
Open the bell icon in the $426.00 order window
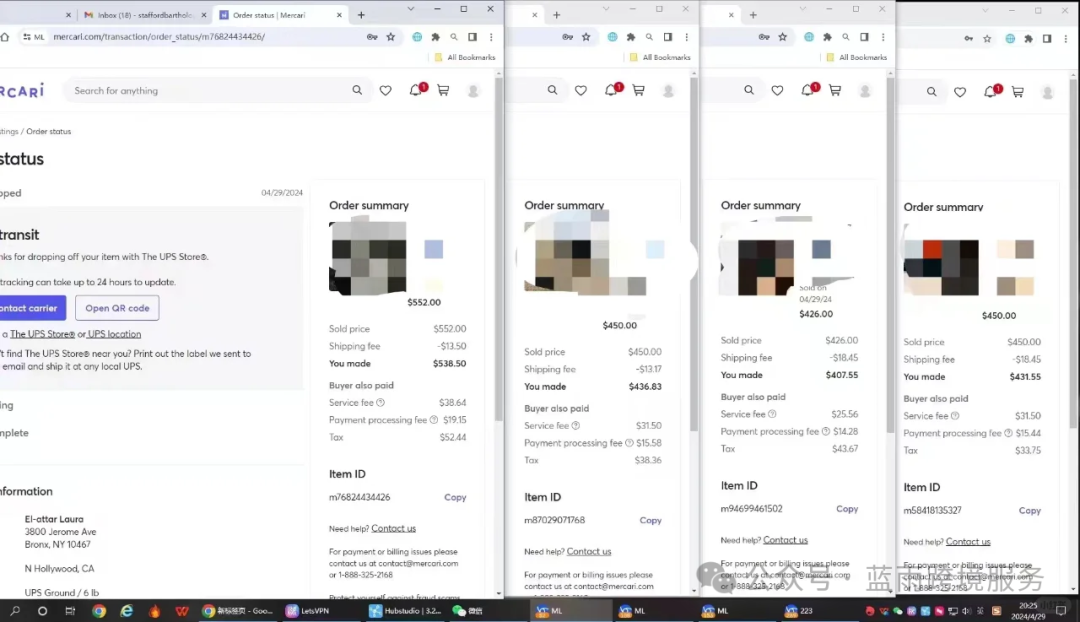click(x=808, y=90)
